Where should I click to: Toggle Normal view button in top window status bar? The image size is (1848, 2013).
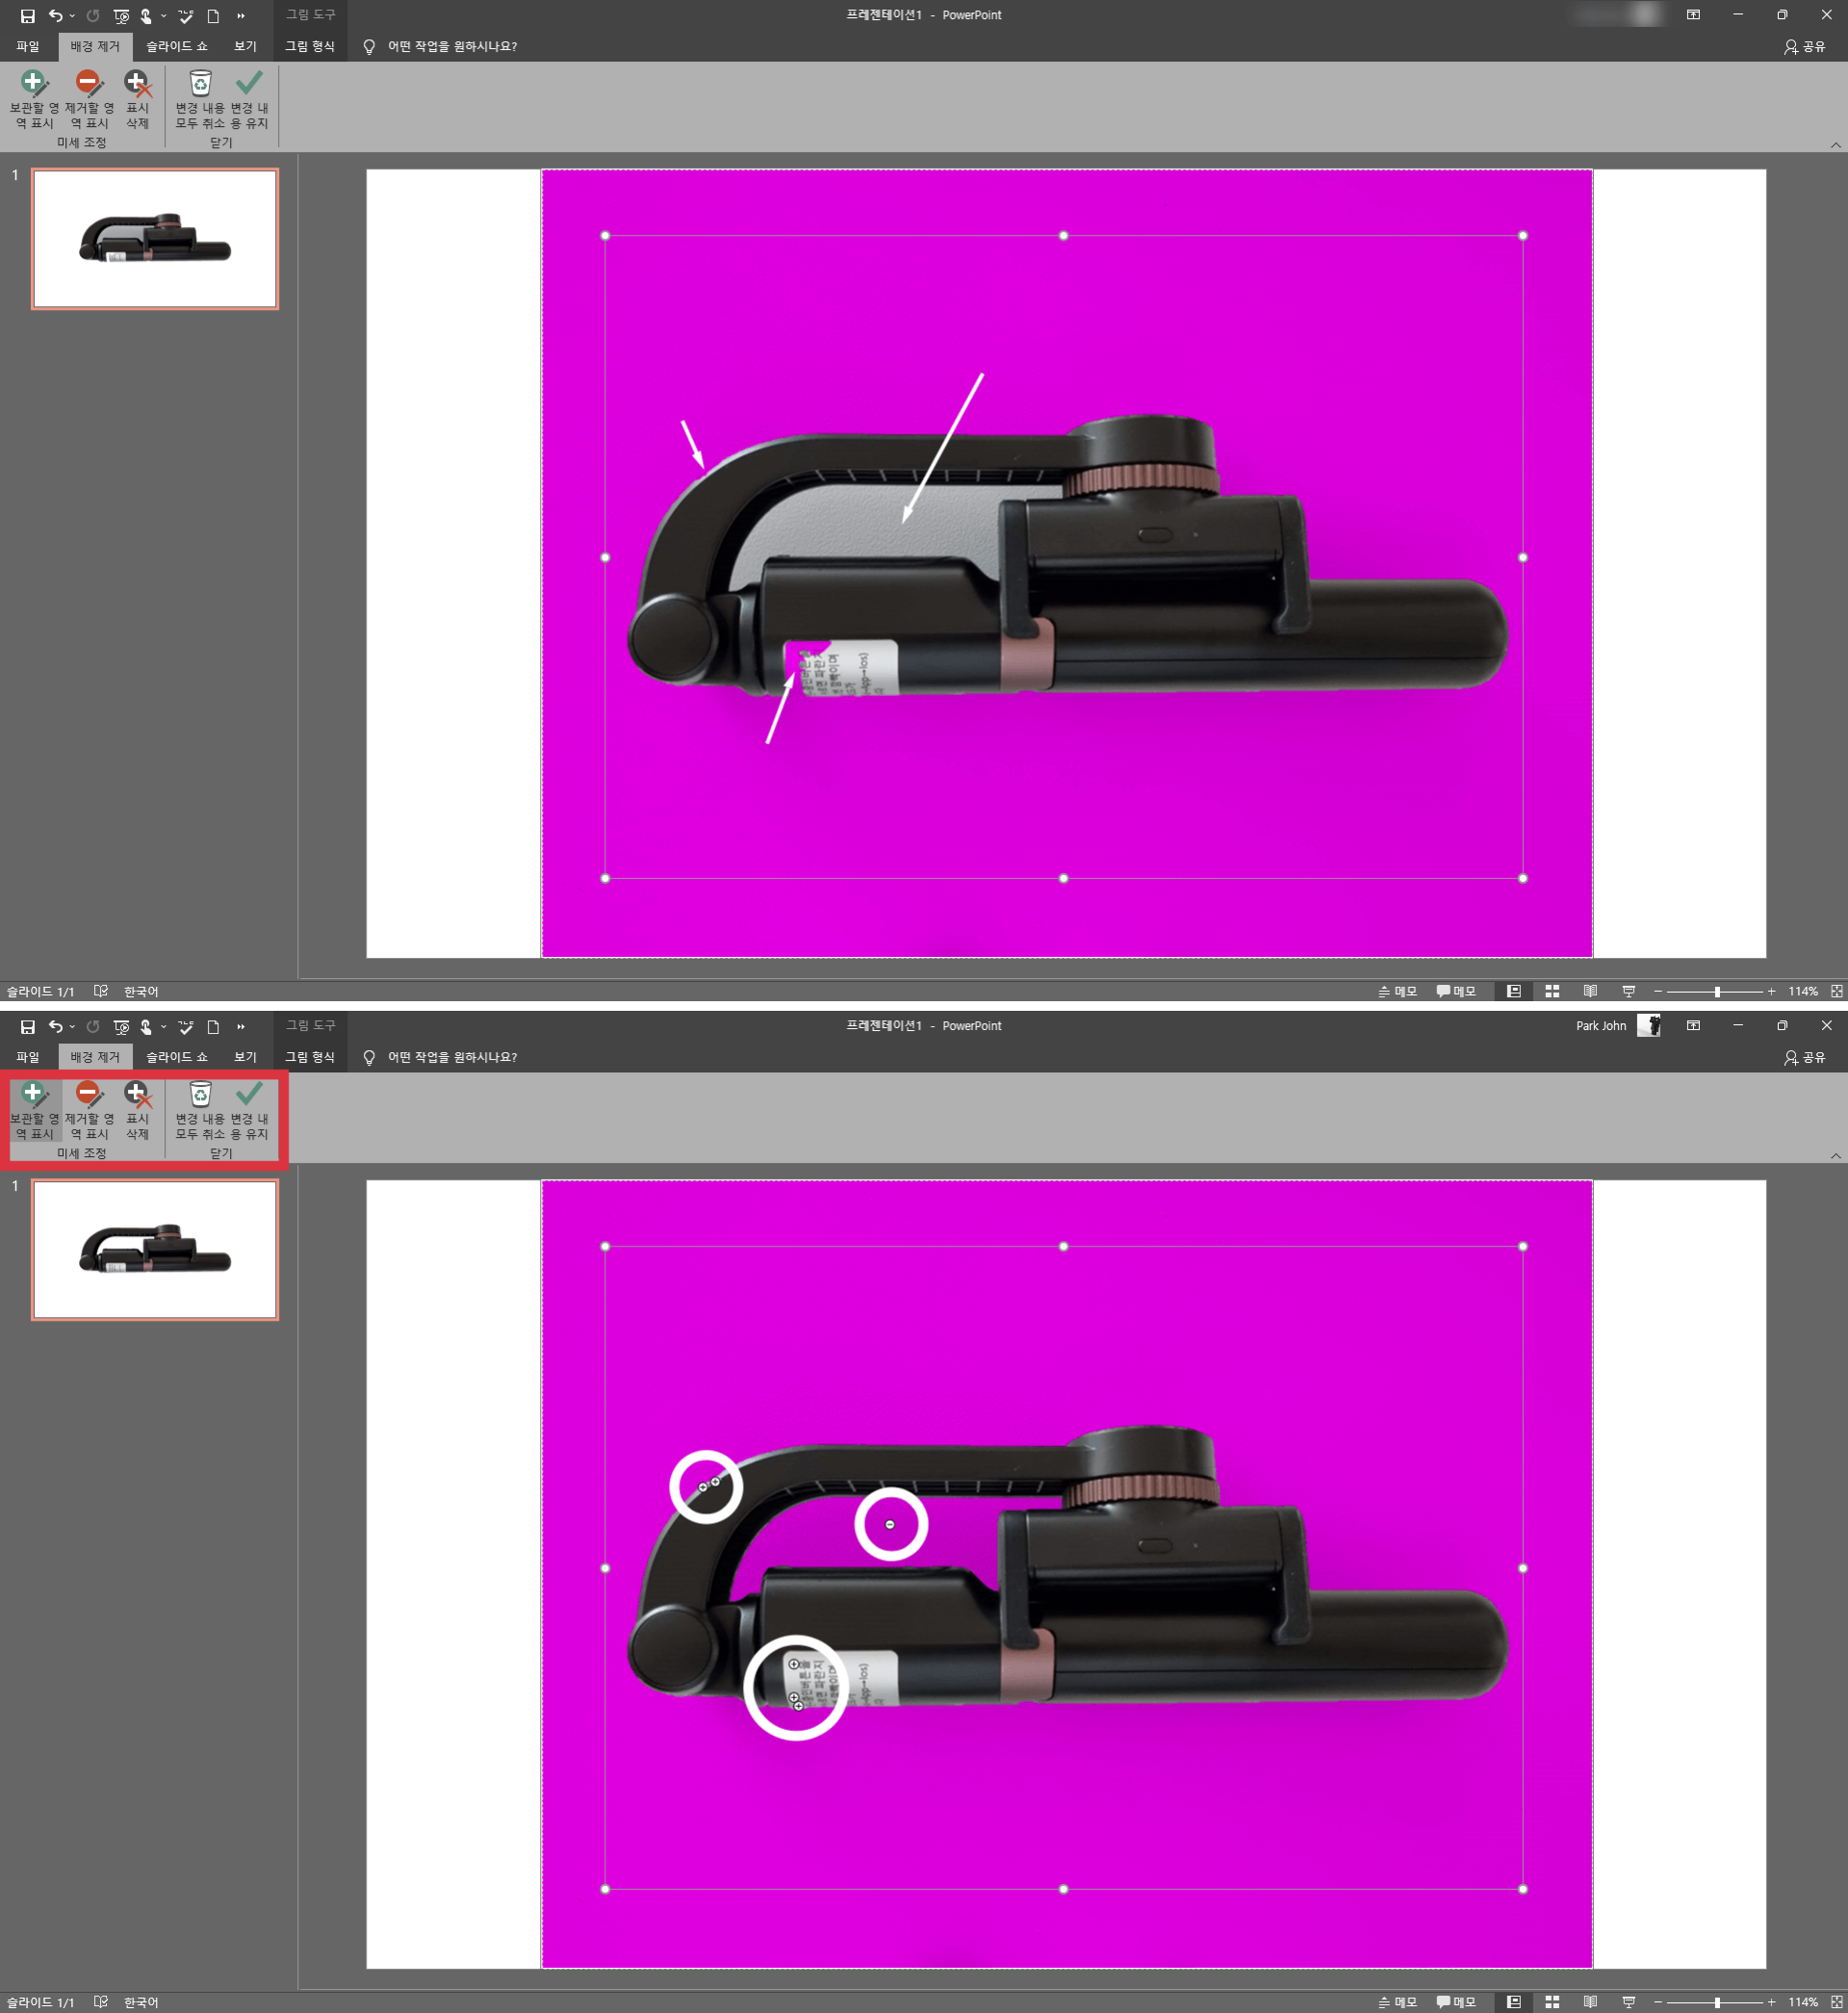(1514, 991)
